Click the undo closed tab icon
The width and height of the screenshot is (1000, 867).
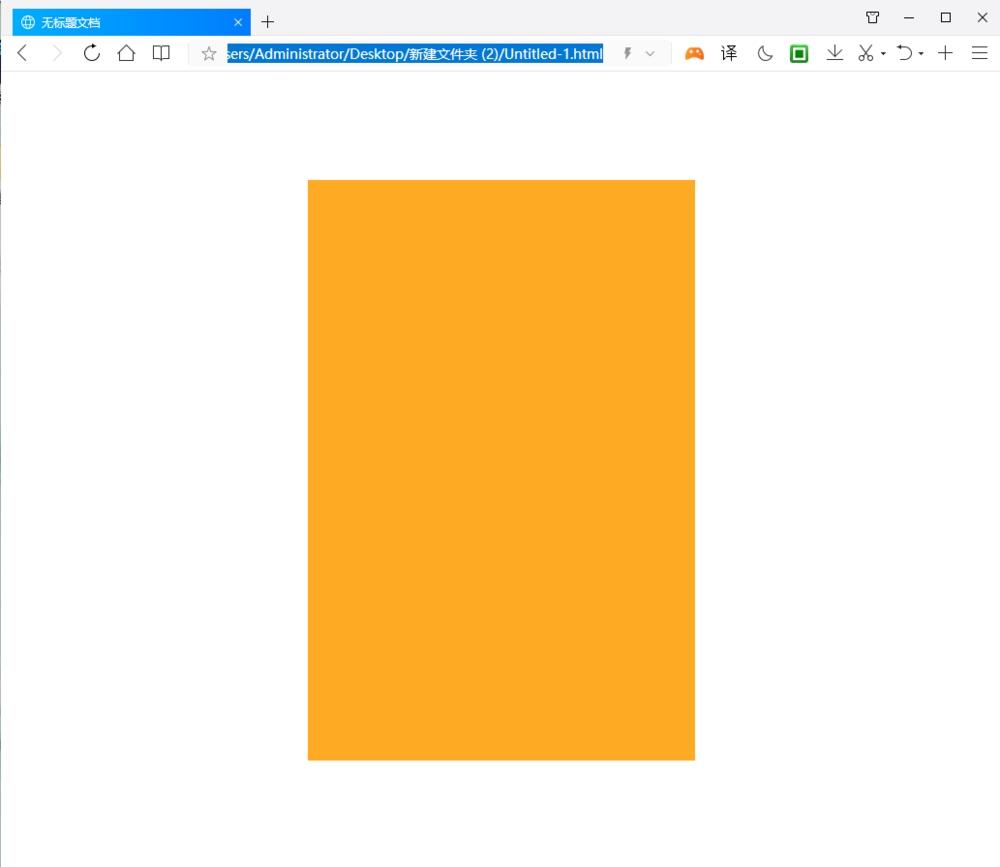pos(904,53)
